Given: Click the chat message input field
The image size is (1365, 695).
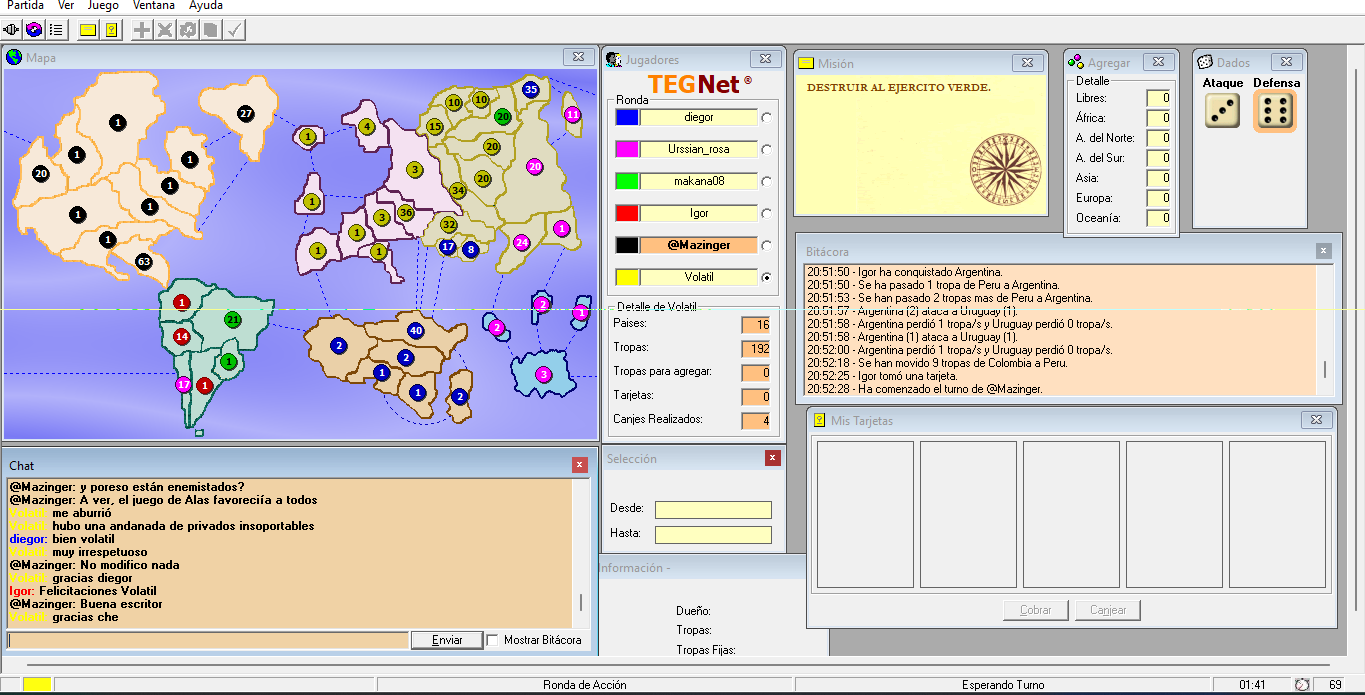Looking at the screenshot, I should pos(207,640).
